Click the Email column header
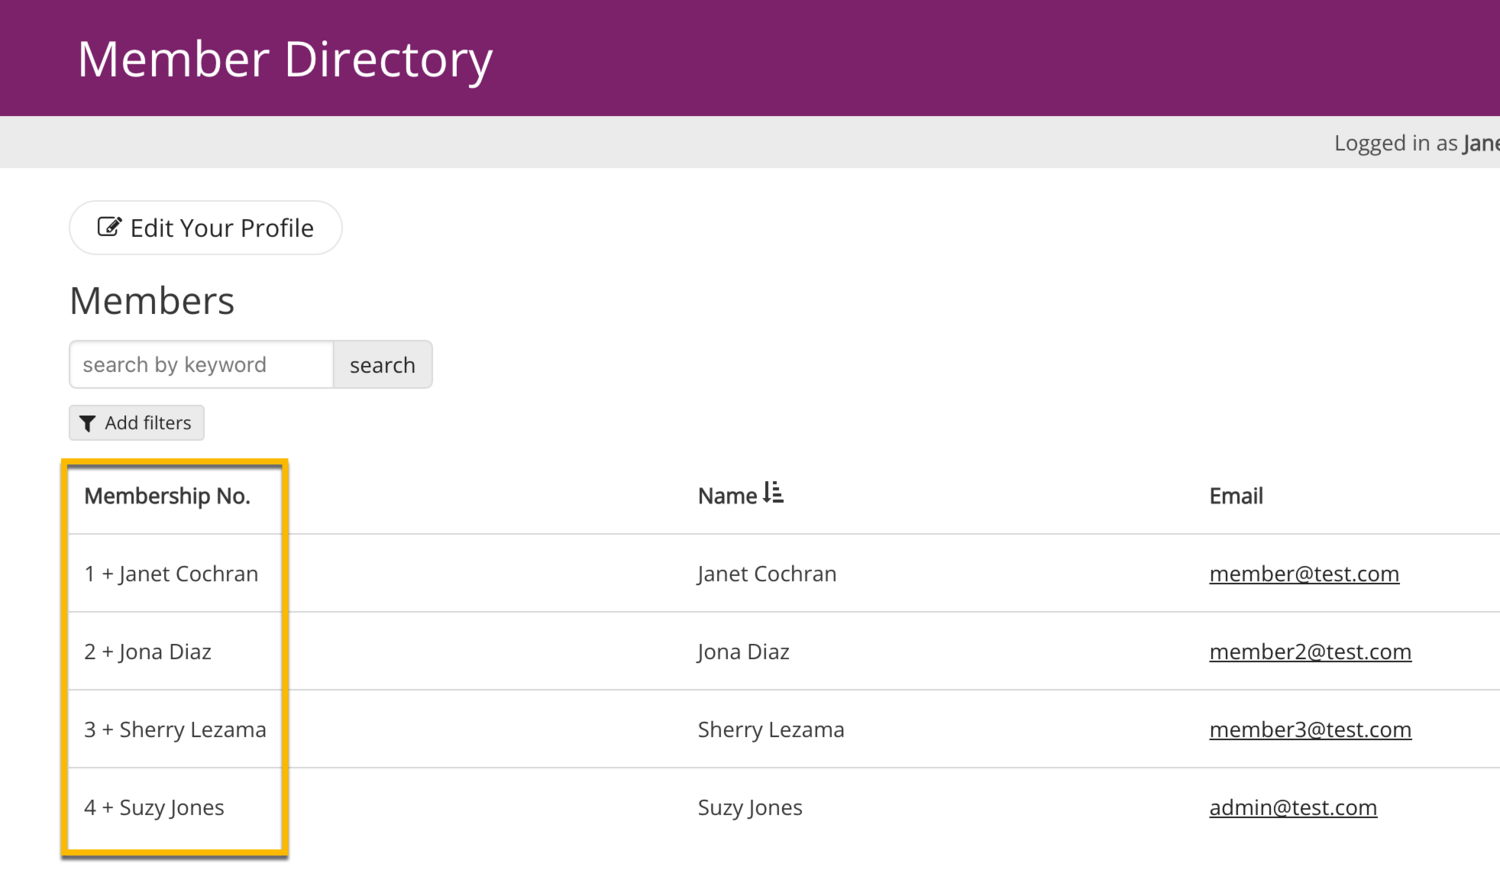Screen dimensions: 1500x883 (1235, 496)
